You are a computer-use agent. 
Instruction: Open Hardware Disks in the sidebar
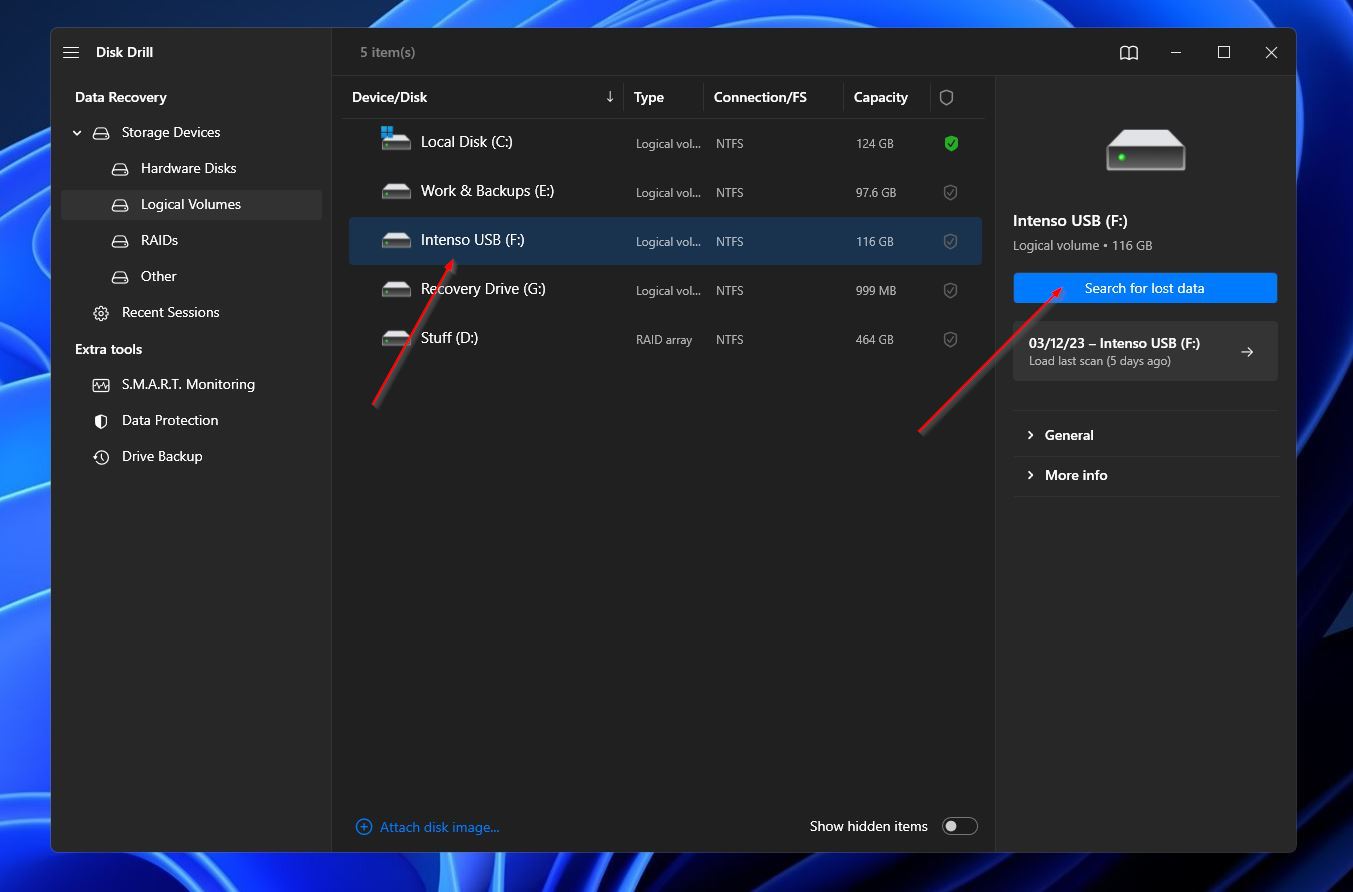click(188, 168)
